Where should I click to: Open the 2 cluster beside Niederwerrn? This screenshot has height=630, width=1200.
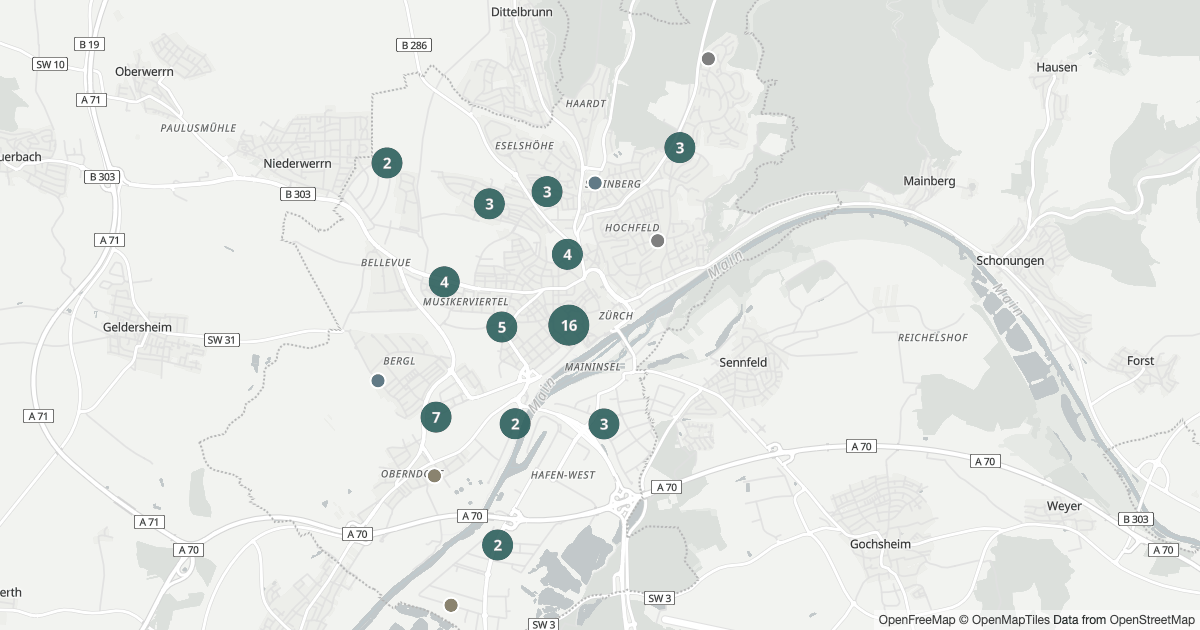[x=387, y=162]
